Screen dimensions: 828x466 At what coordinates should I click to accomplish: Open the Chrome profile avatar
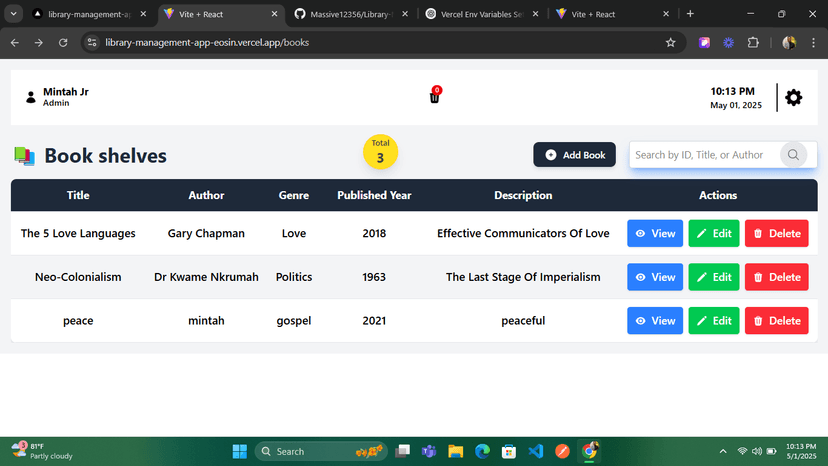(789, 43)
